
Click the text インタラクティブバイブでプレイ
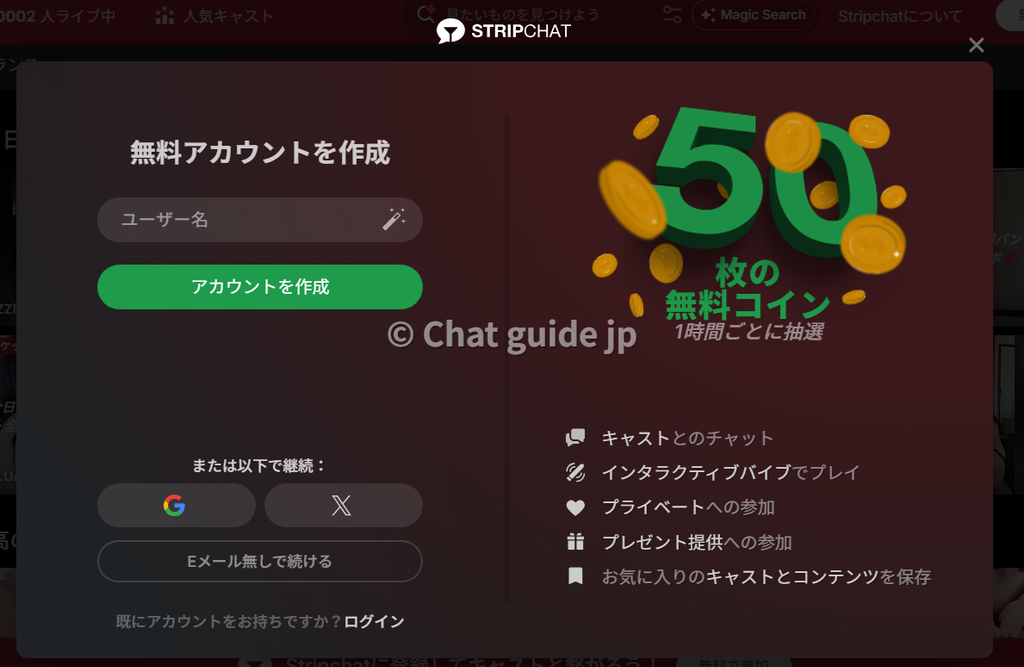coord(731,472)
